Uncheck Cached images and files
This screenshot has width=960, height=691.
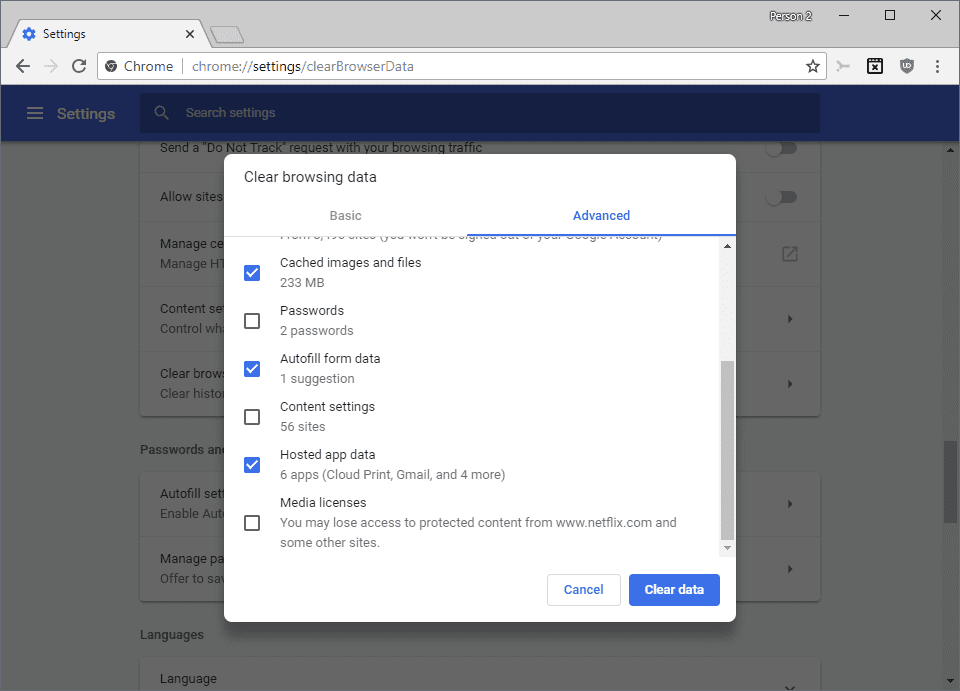252,273
